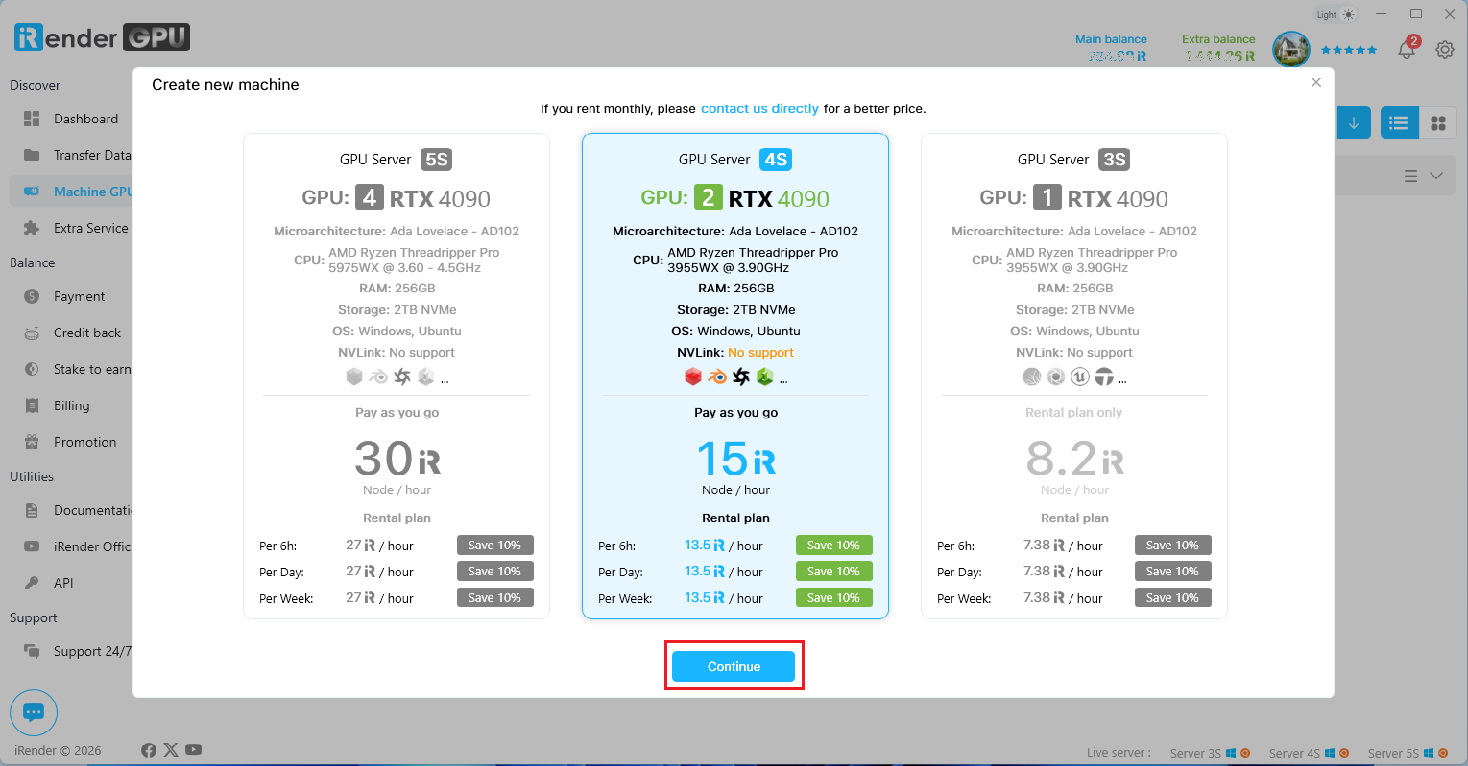Click the user avatar picture
This screenshot has width=1468, height=766.
coord(1291,49)
